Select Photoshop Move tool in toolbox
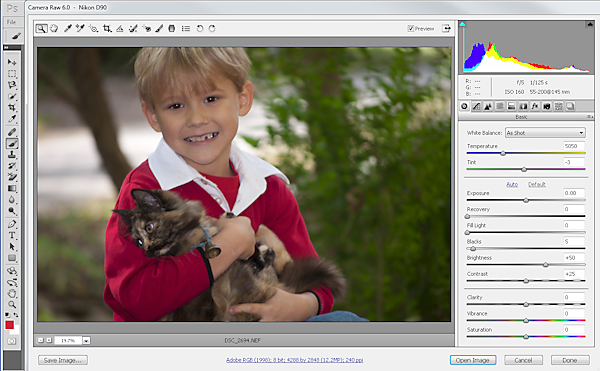Image resolution: width=600 pixels, height=371 pixels. 12,62
